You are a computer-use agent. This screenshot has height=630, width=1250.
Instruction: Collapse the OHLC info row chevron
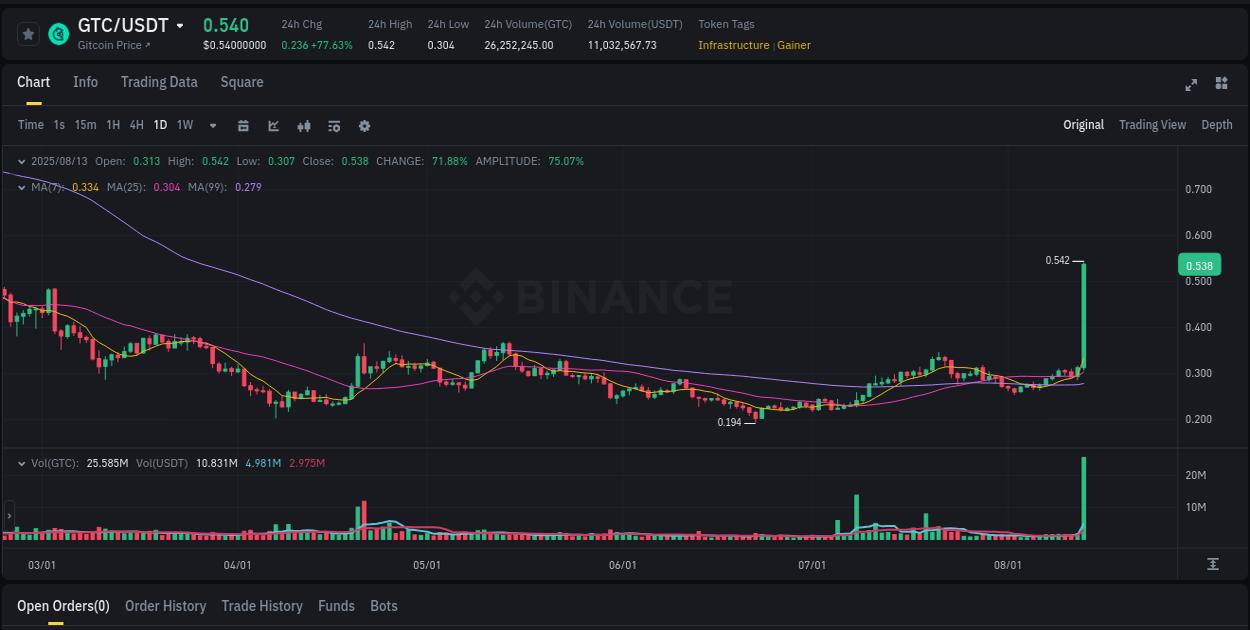point(22,160)
